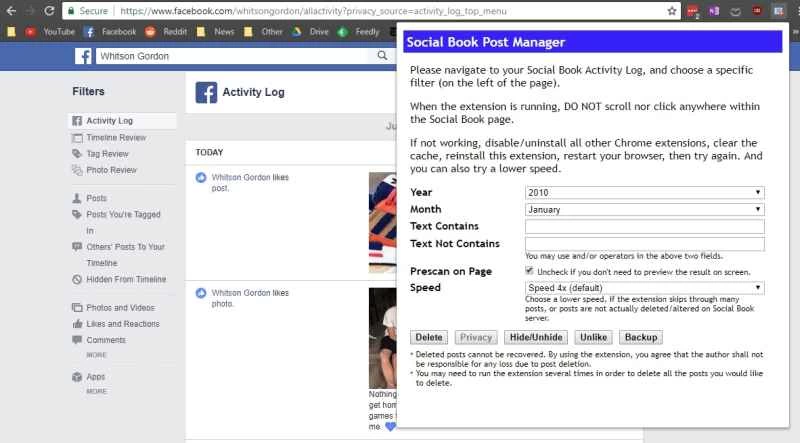
Task: Open the Speed dropdown
Action: (x=644, y=288)
